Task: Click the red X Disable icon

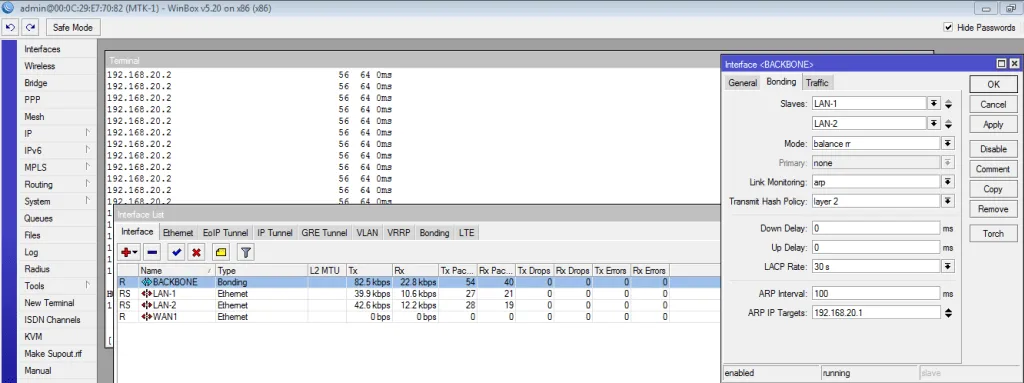Action: click(x=196, y=252)
